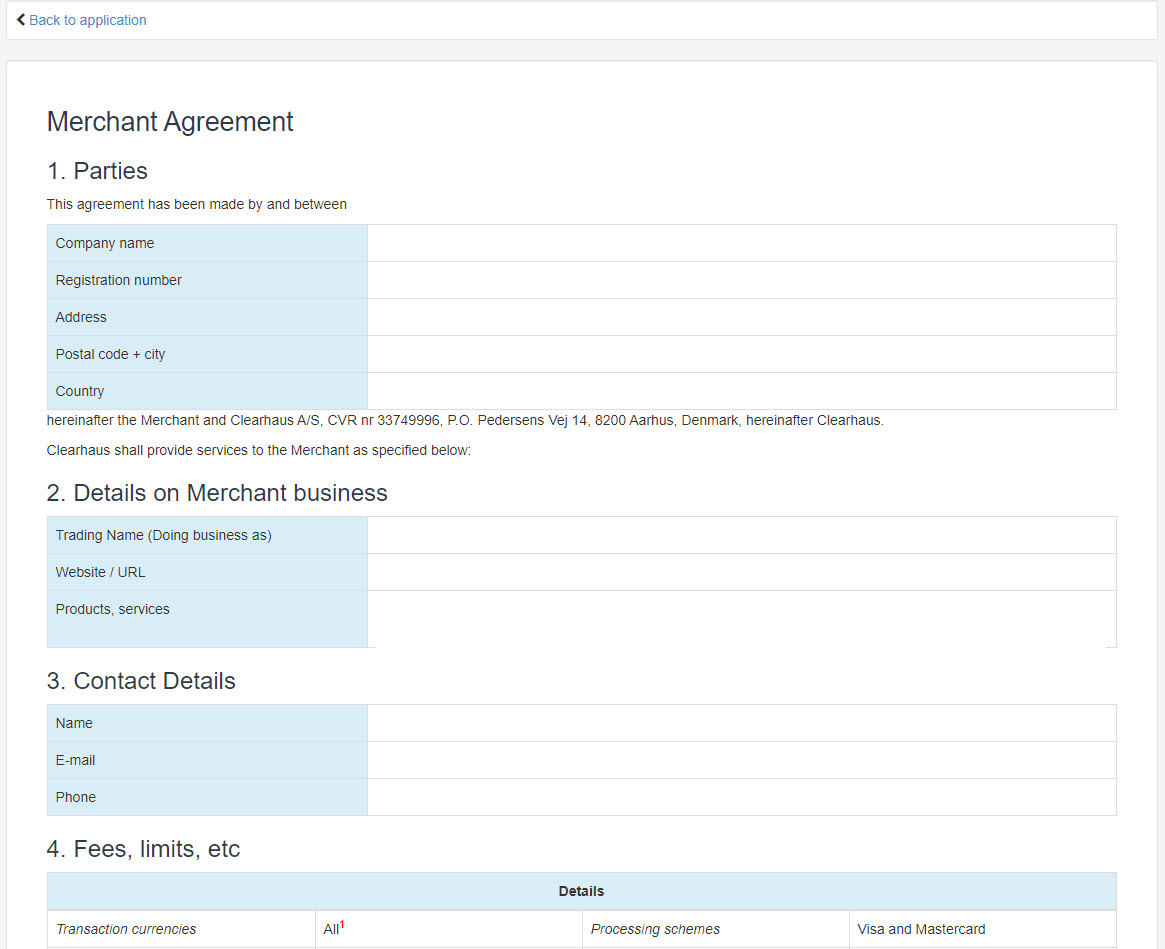Viewport: 1165px width, 949px height.
Task: Click the 'Website / URL' label
Action: 100,572
